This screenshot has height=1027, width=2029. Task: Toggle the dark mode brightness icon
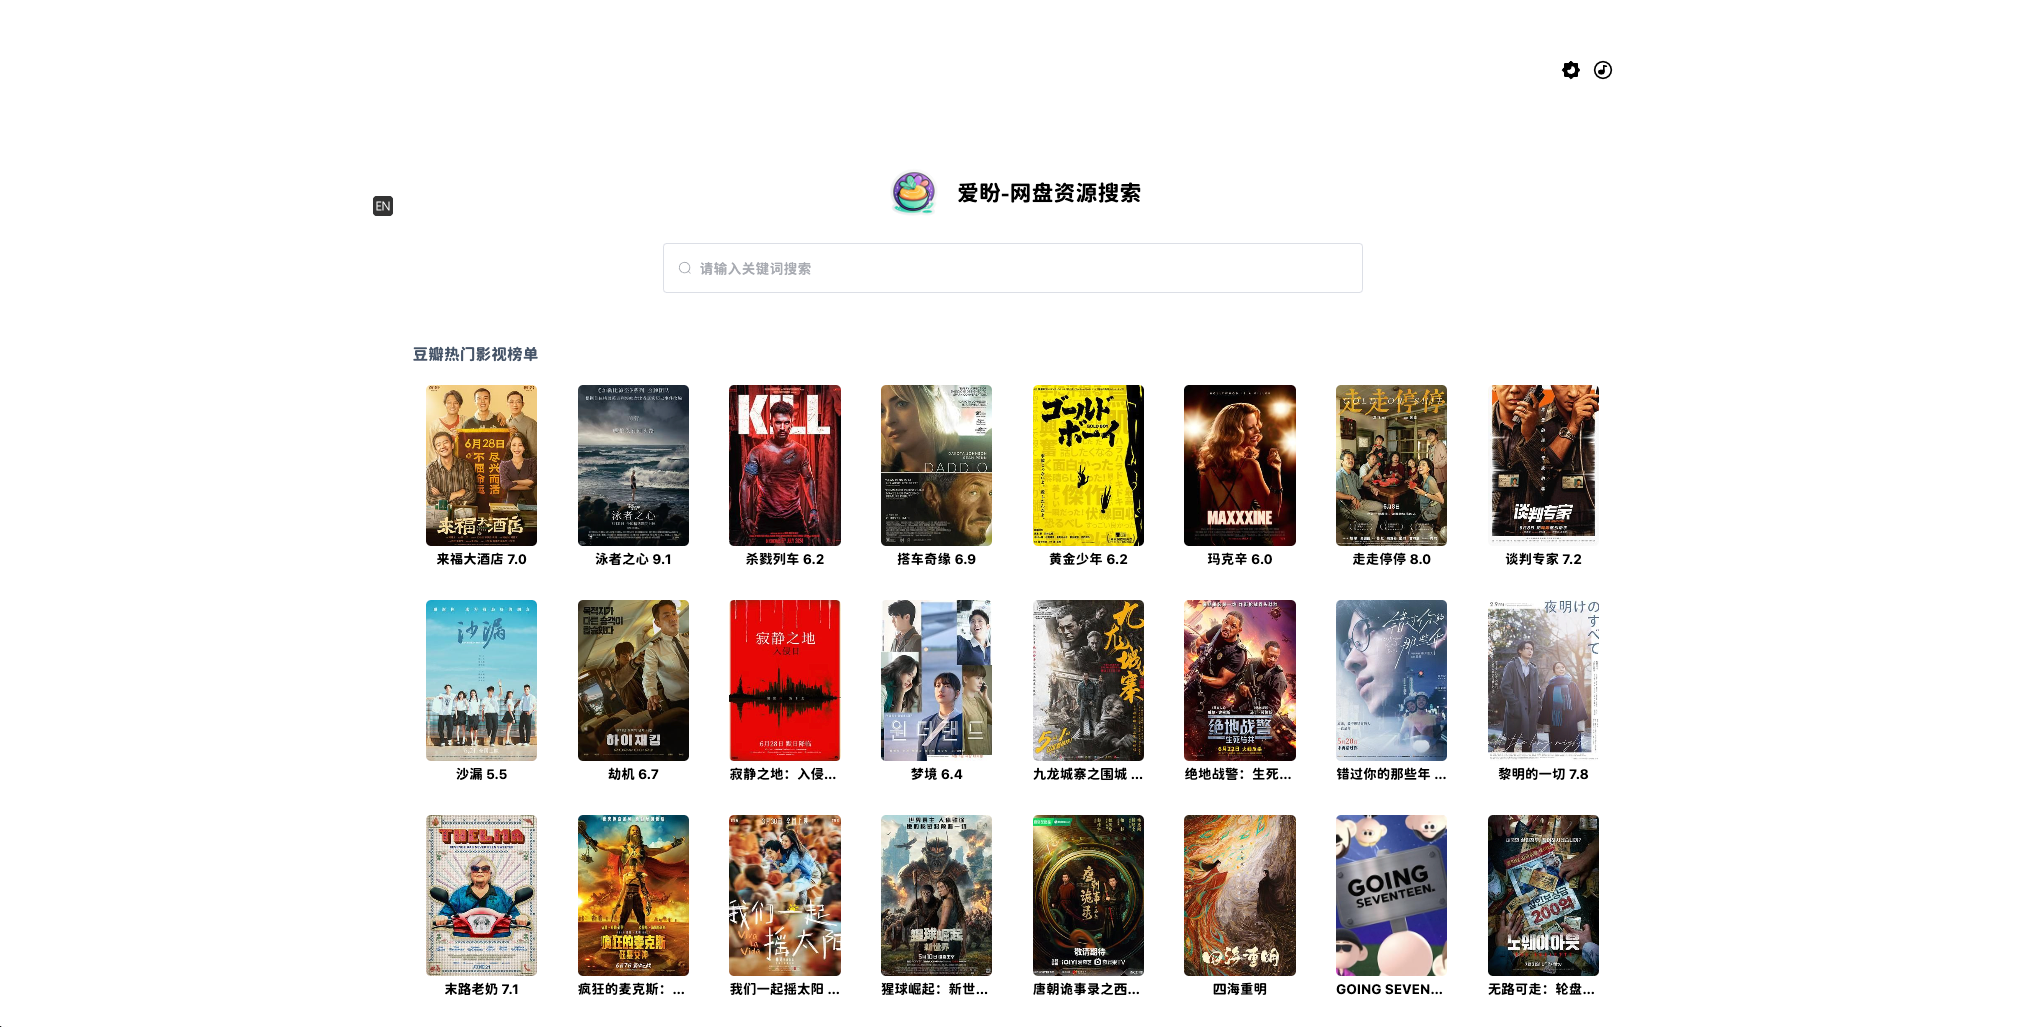1570,70
